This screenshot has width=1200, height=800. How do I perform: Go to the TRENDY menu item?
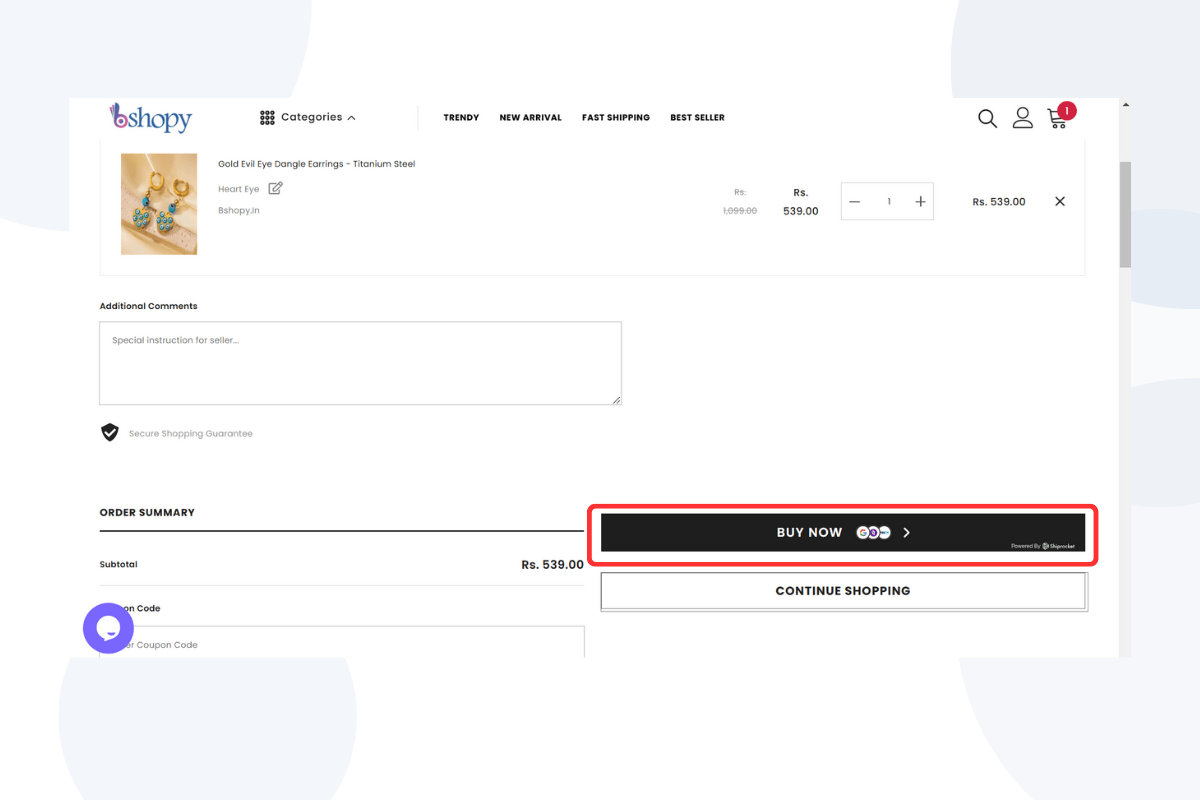point(461,118)
